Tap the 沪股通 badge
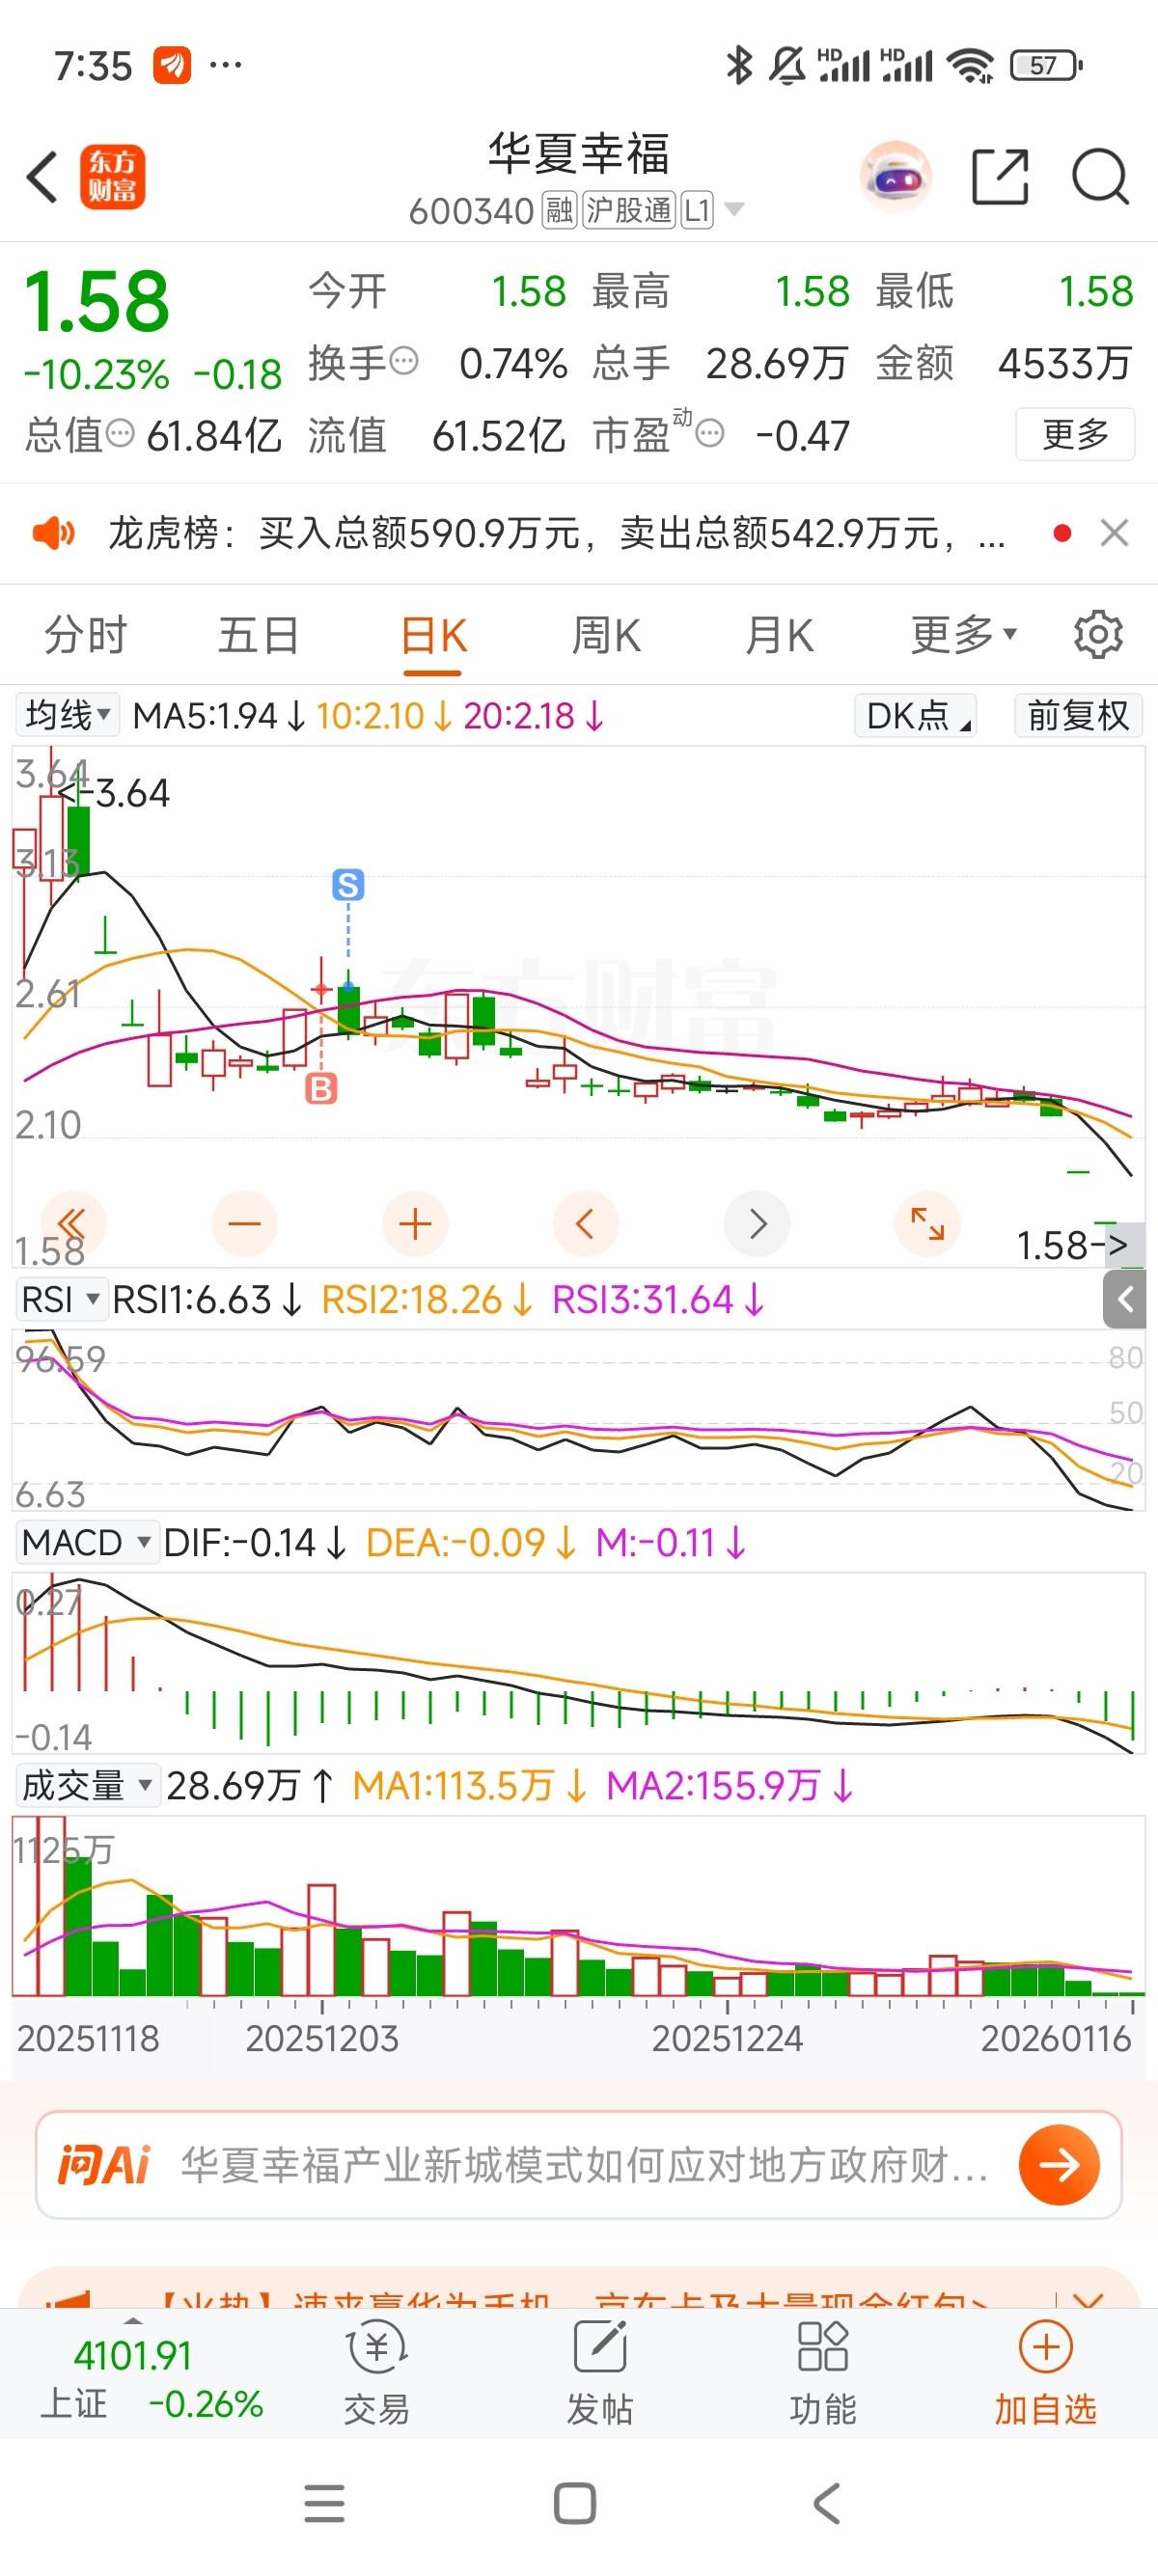Image resolution: width=1158 pixels, height=2576 pixels. pos(629,211)
